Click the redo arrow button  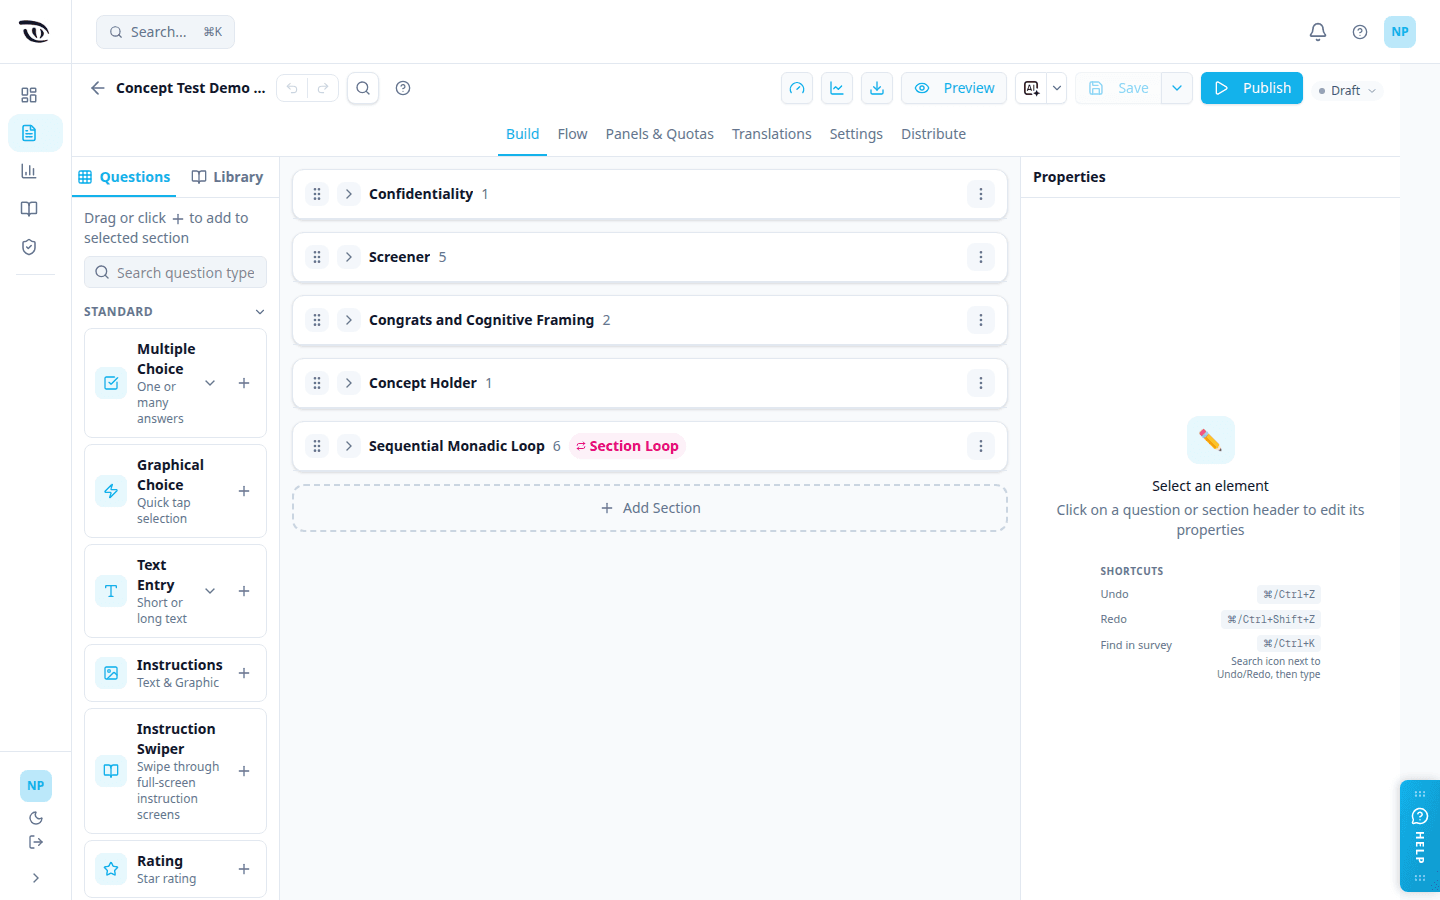(323, 88)
